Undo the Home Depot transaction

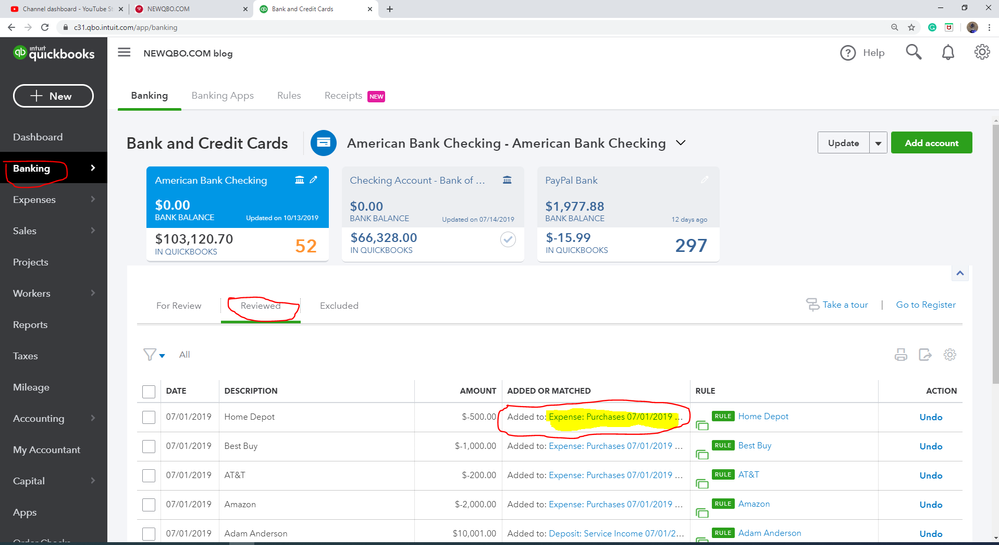click(930, 417)
